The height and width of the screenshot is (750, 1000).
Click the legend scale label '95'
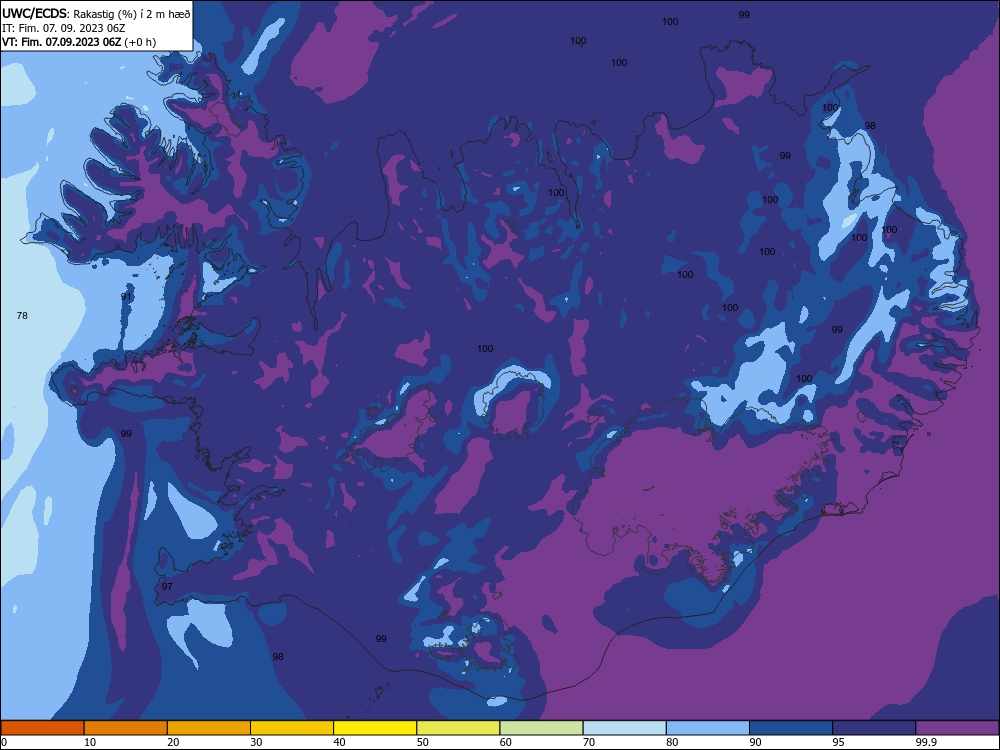[x=839, y=742]
